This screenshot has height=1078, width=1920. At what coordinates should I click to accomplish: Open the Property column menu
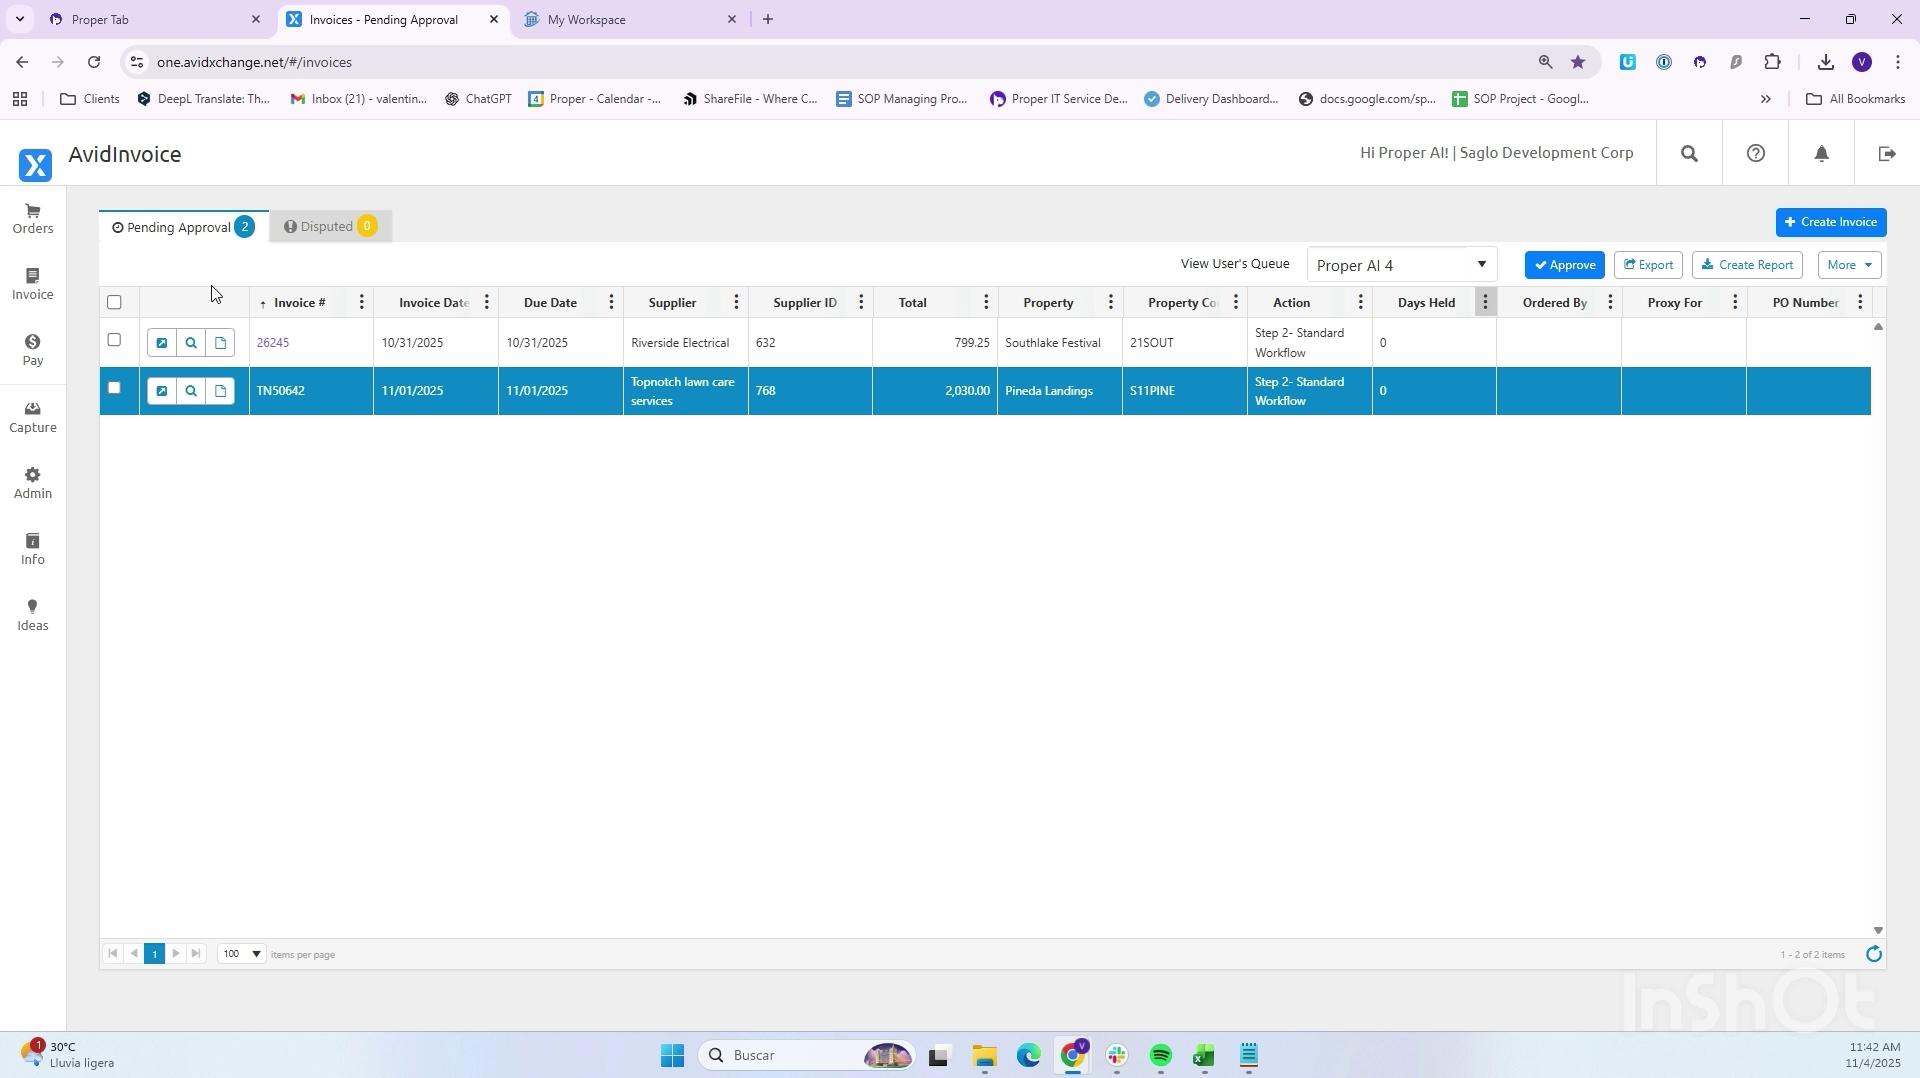point(1111,303)
